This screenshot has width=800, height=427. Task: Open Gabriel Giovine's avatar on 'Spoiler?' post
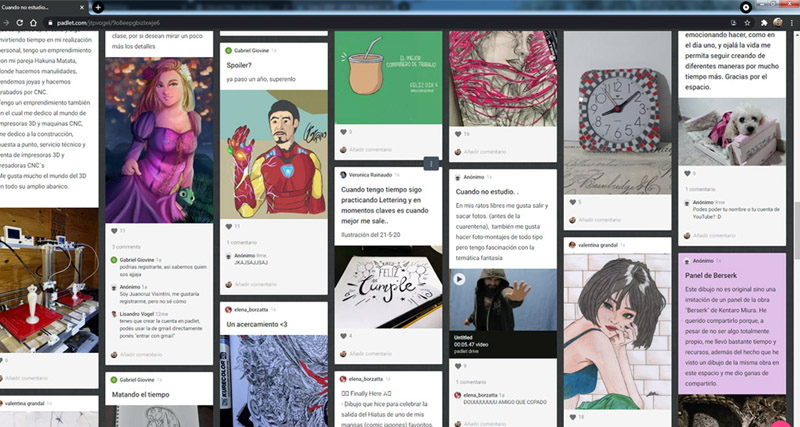(x=229, y=51)
